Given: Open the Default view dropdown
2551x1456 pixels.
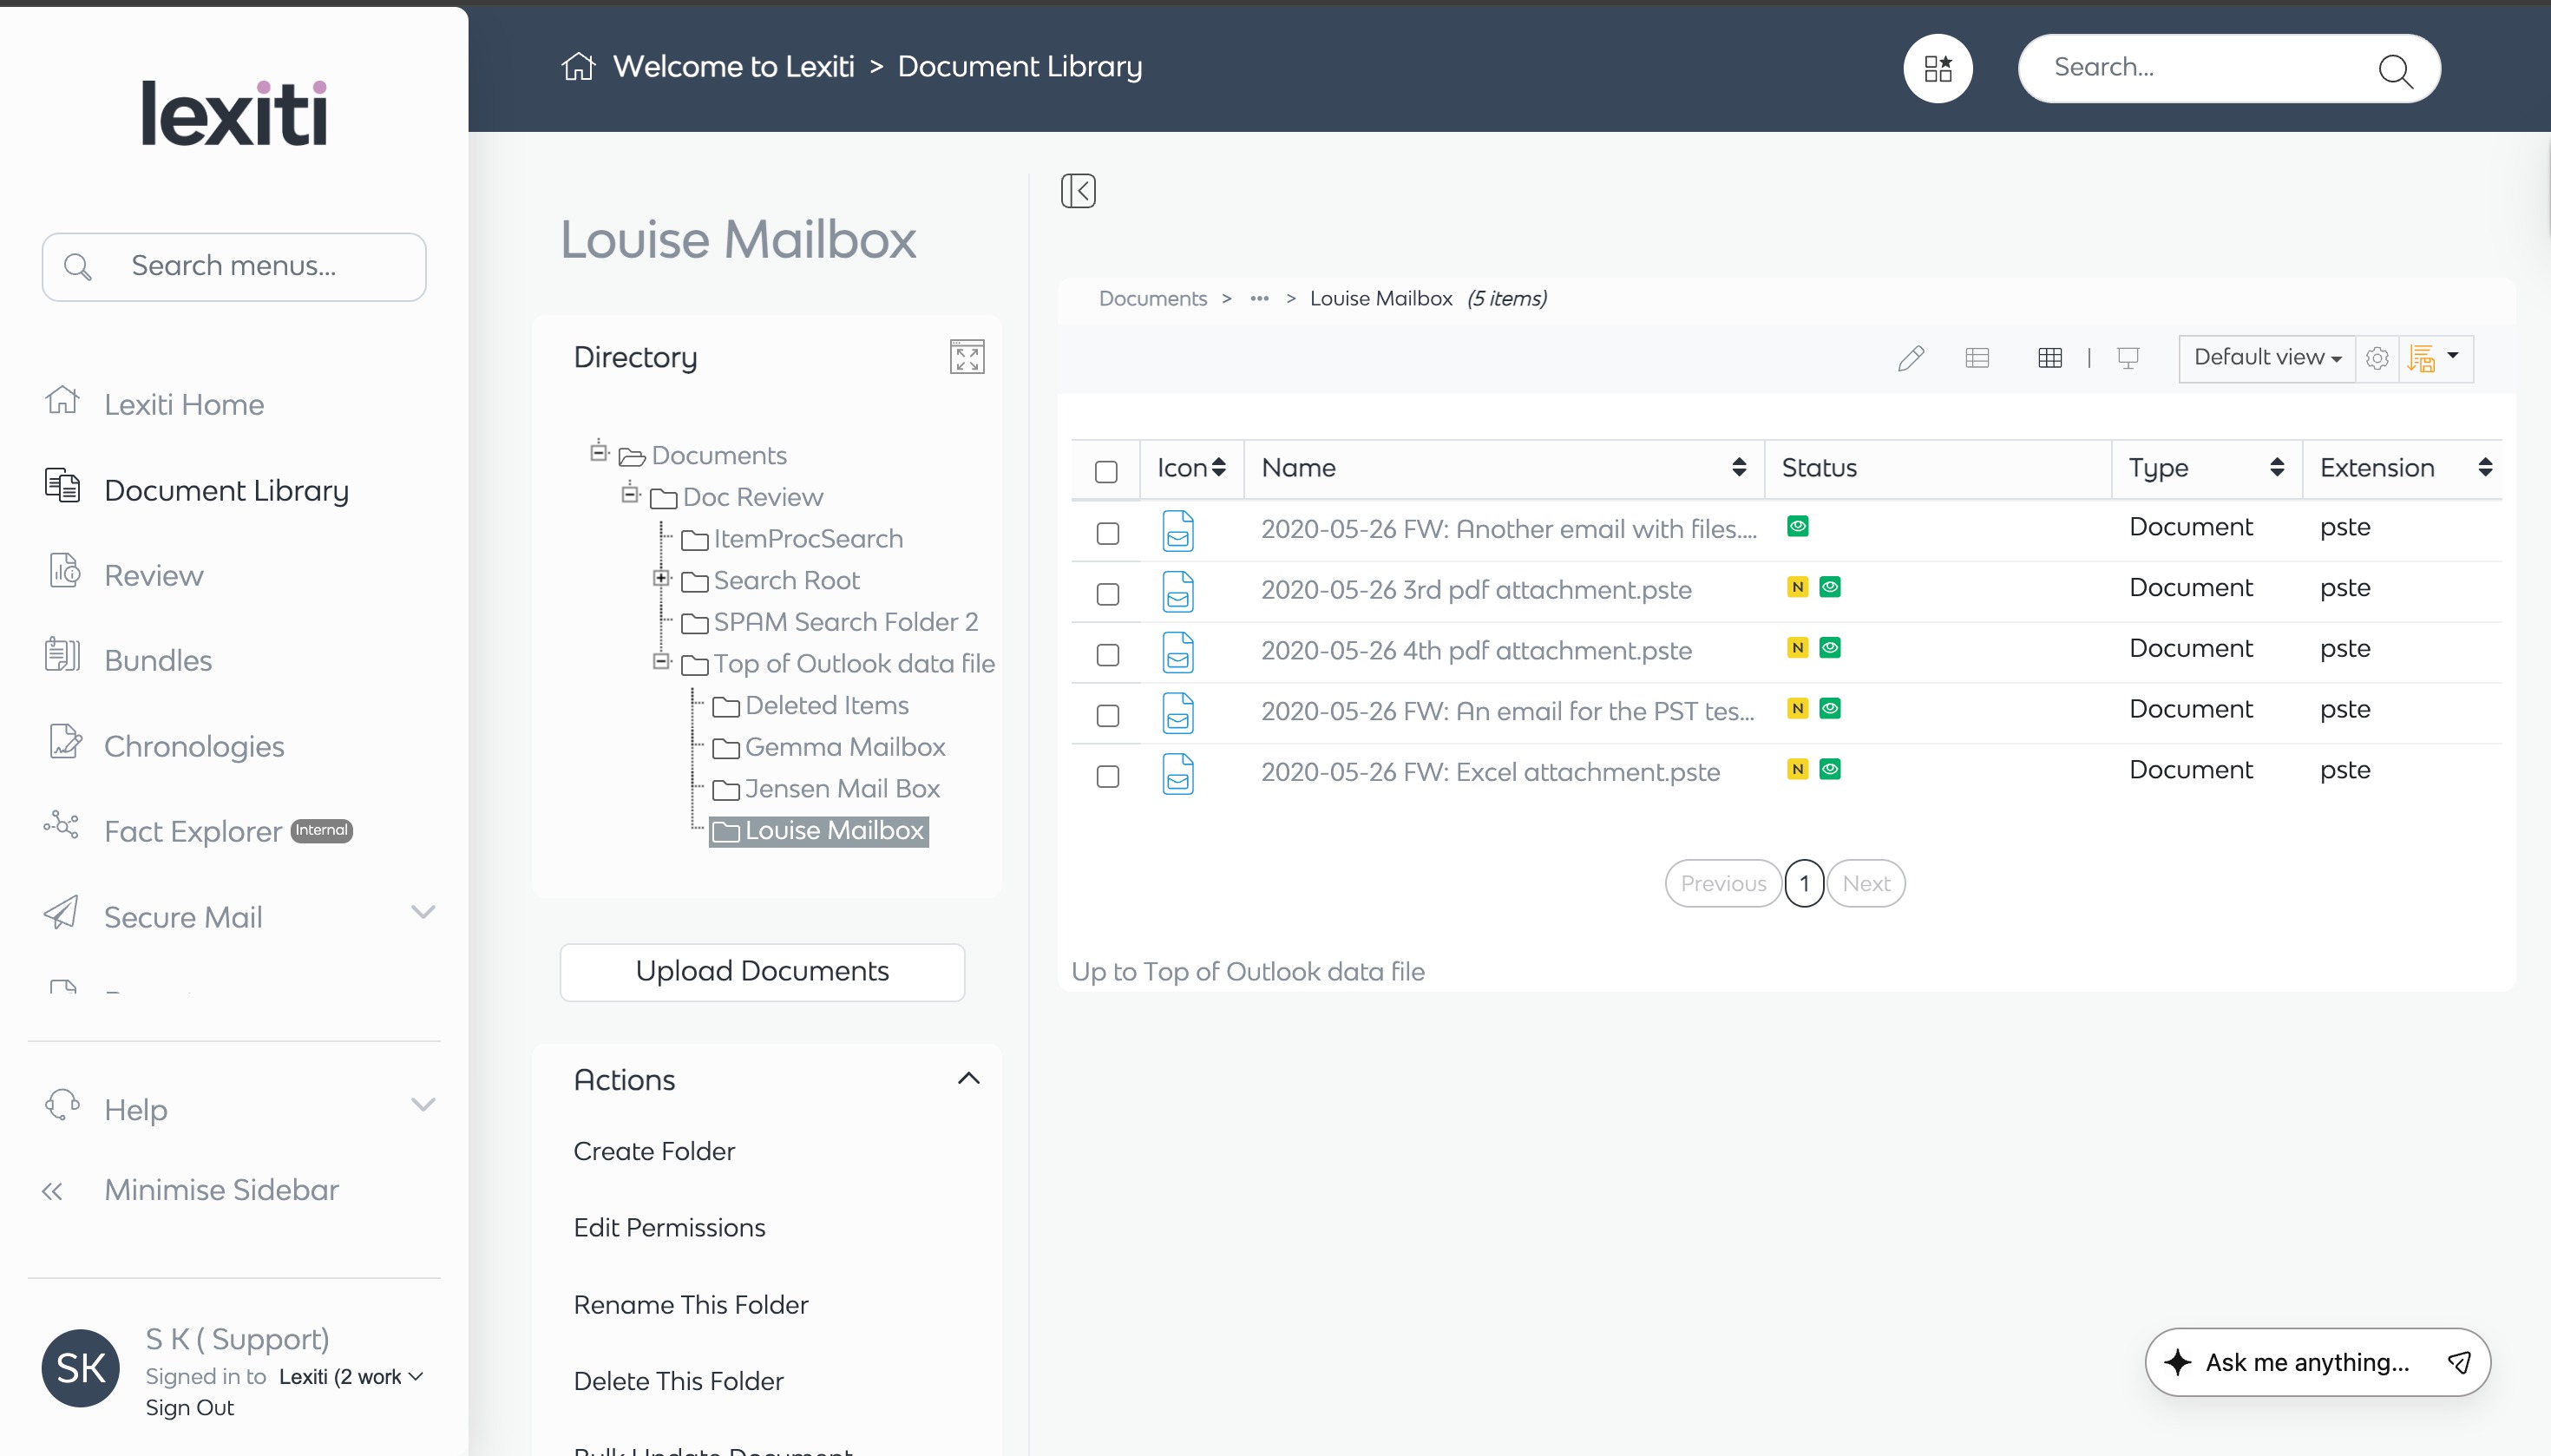Looking at the screenshot, I should tap(2266, 358).
